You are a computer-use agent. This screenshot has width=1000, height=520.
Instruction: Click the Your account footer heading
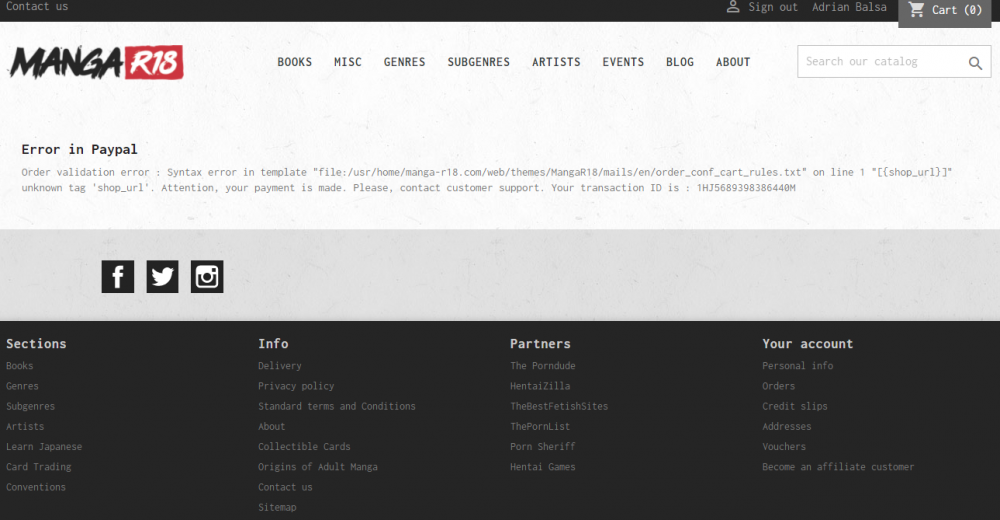(807, 344)
